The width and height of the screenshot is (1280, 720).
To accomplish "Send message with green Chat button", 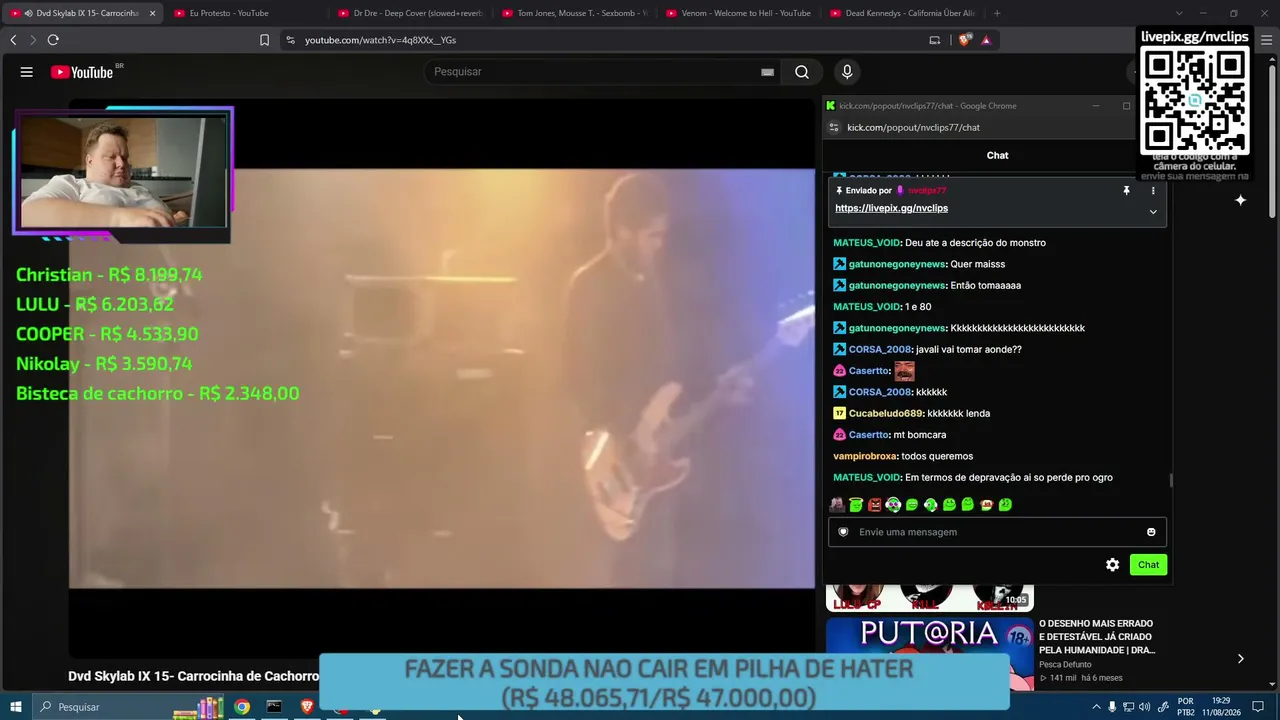I will coord(1148,565).
